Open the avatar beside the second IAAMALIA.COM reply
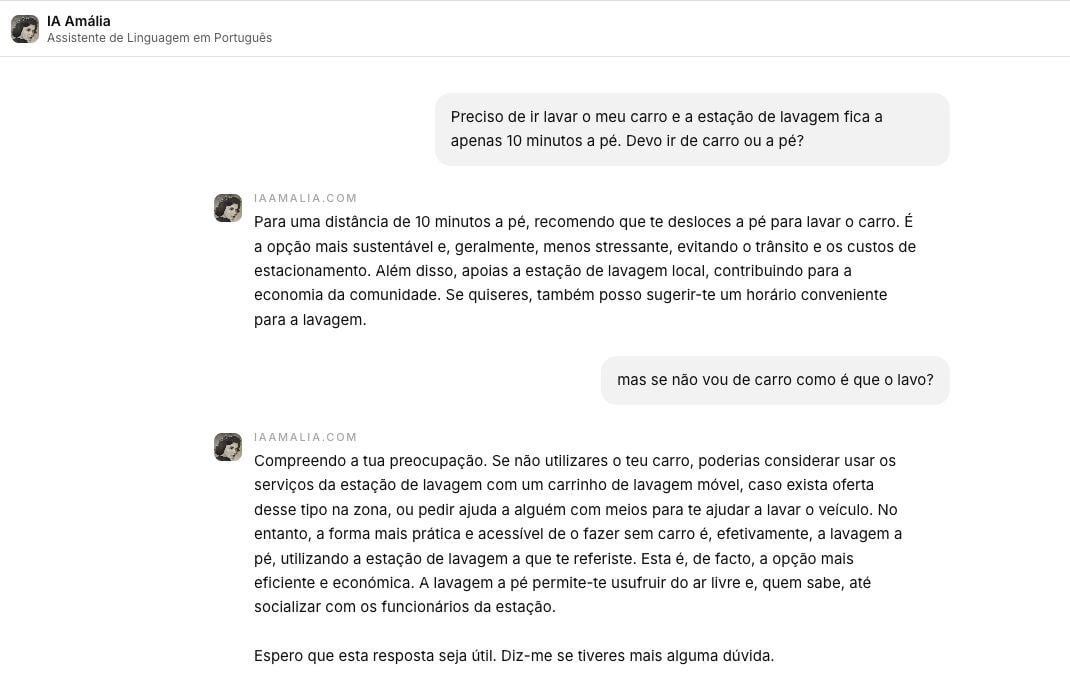1070x678 pixels. [x=228, y=447]
